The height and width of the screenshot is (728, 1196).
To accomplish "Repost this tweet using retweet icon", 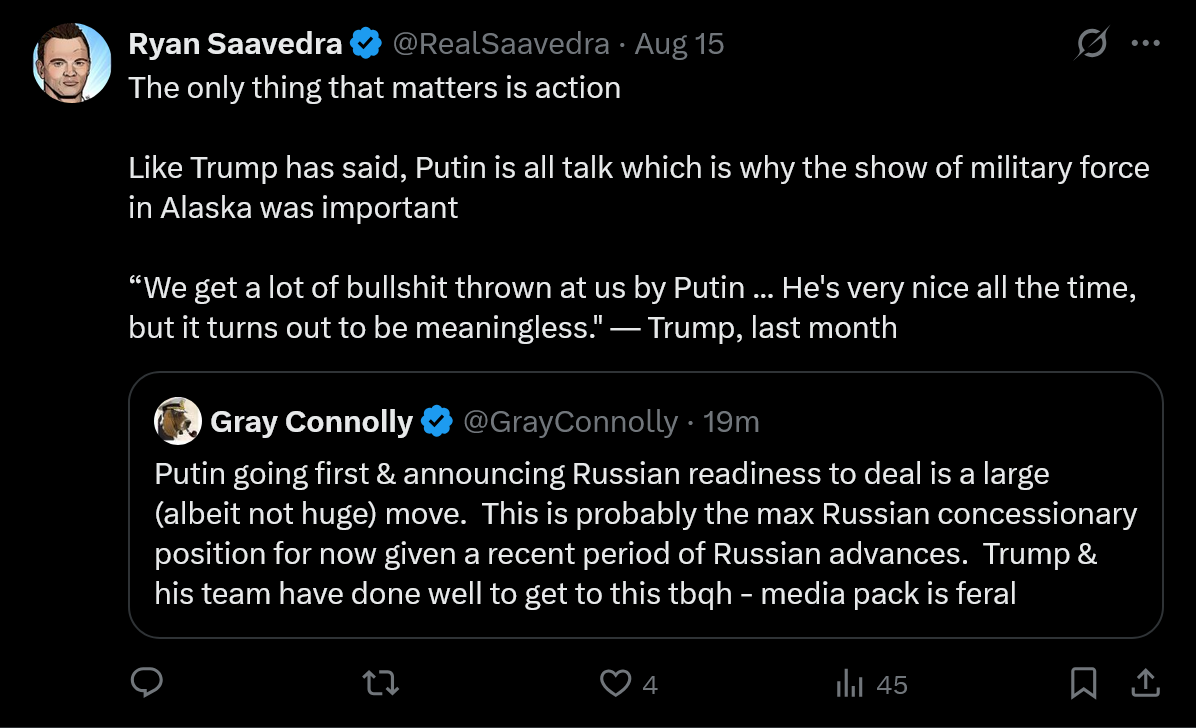I will (380, 683).
